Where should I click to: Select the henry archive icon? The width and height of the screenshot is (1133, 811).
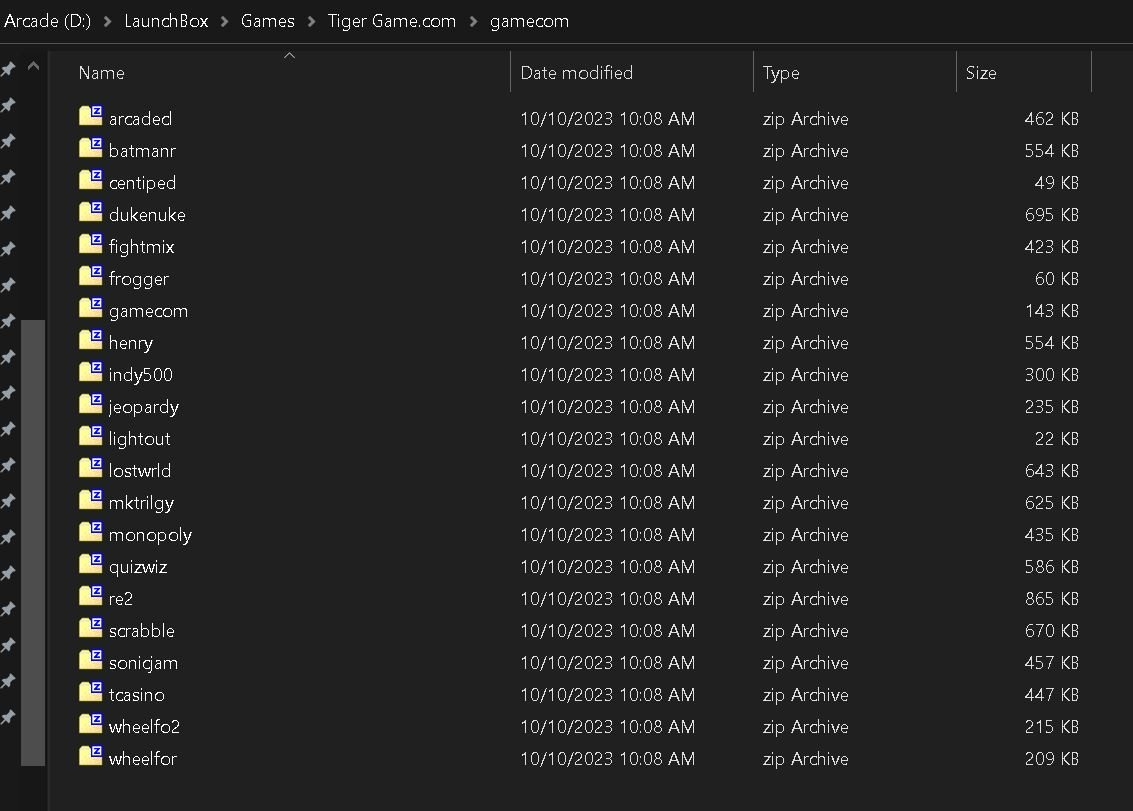pos(90,340)
